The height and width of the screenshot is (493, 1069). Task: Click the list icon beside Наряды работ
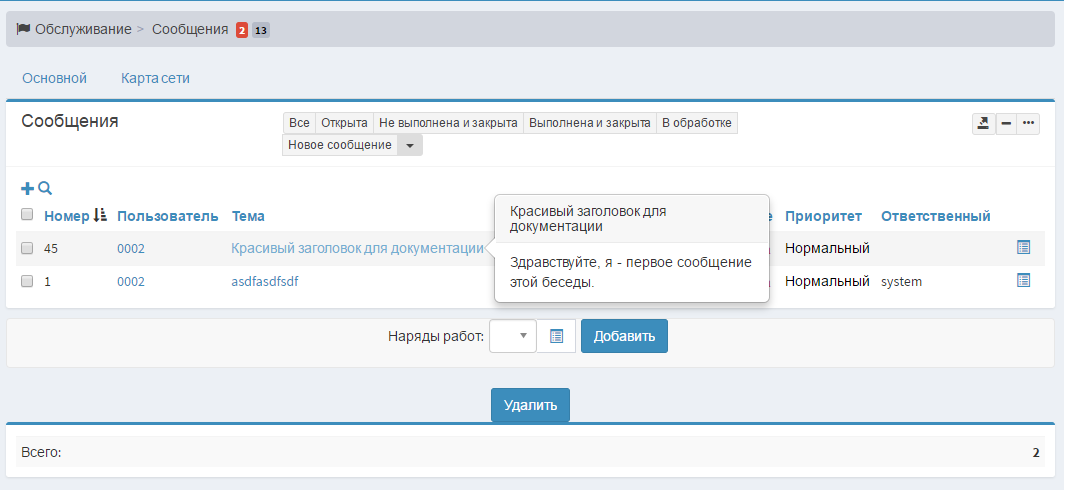coord(557,336)
